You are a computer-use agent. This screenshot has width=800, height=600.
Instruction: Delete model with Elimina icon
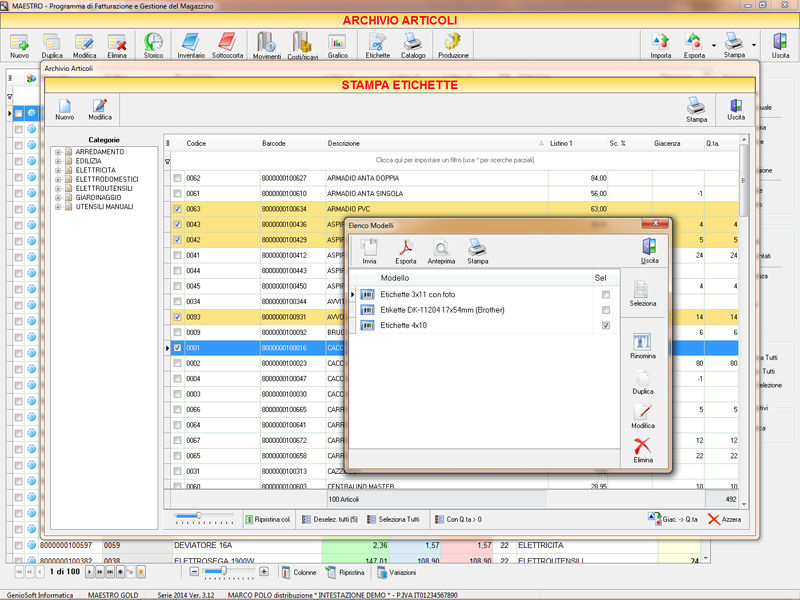pyautogui.click(x=643, y=450)
